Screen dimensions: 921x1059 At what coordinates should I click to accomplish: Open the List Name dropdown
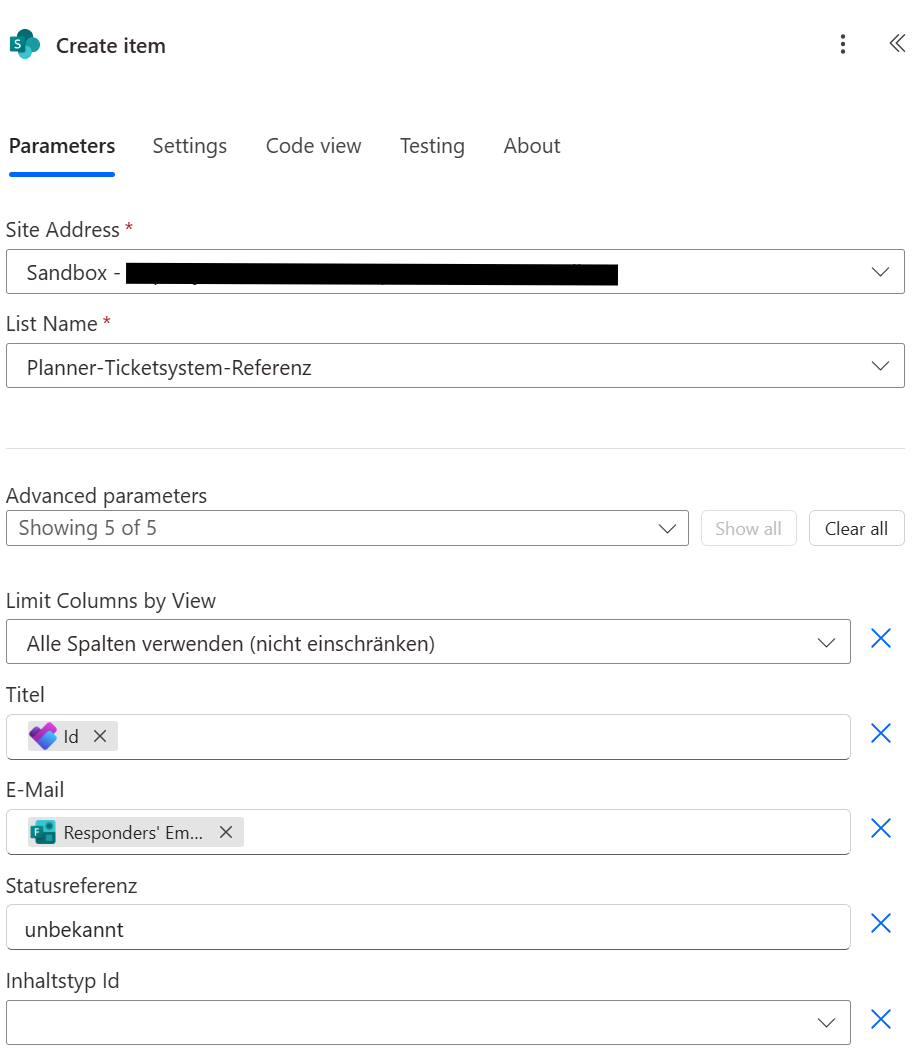[x=880, y=366]
